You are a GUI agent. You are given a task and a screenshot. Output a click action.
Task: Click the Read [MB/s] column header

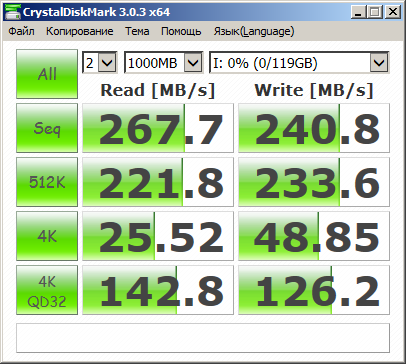pos(158,90)
